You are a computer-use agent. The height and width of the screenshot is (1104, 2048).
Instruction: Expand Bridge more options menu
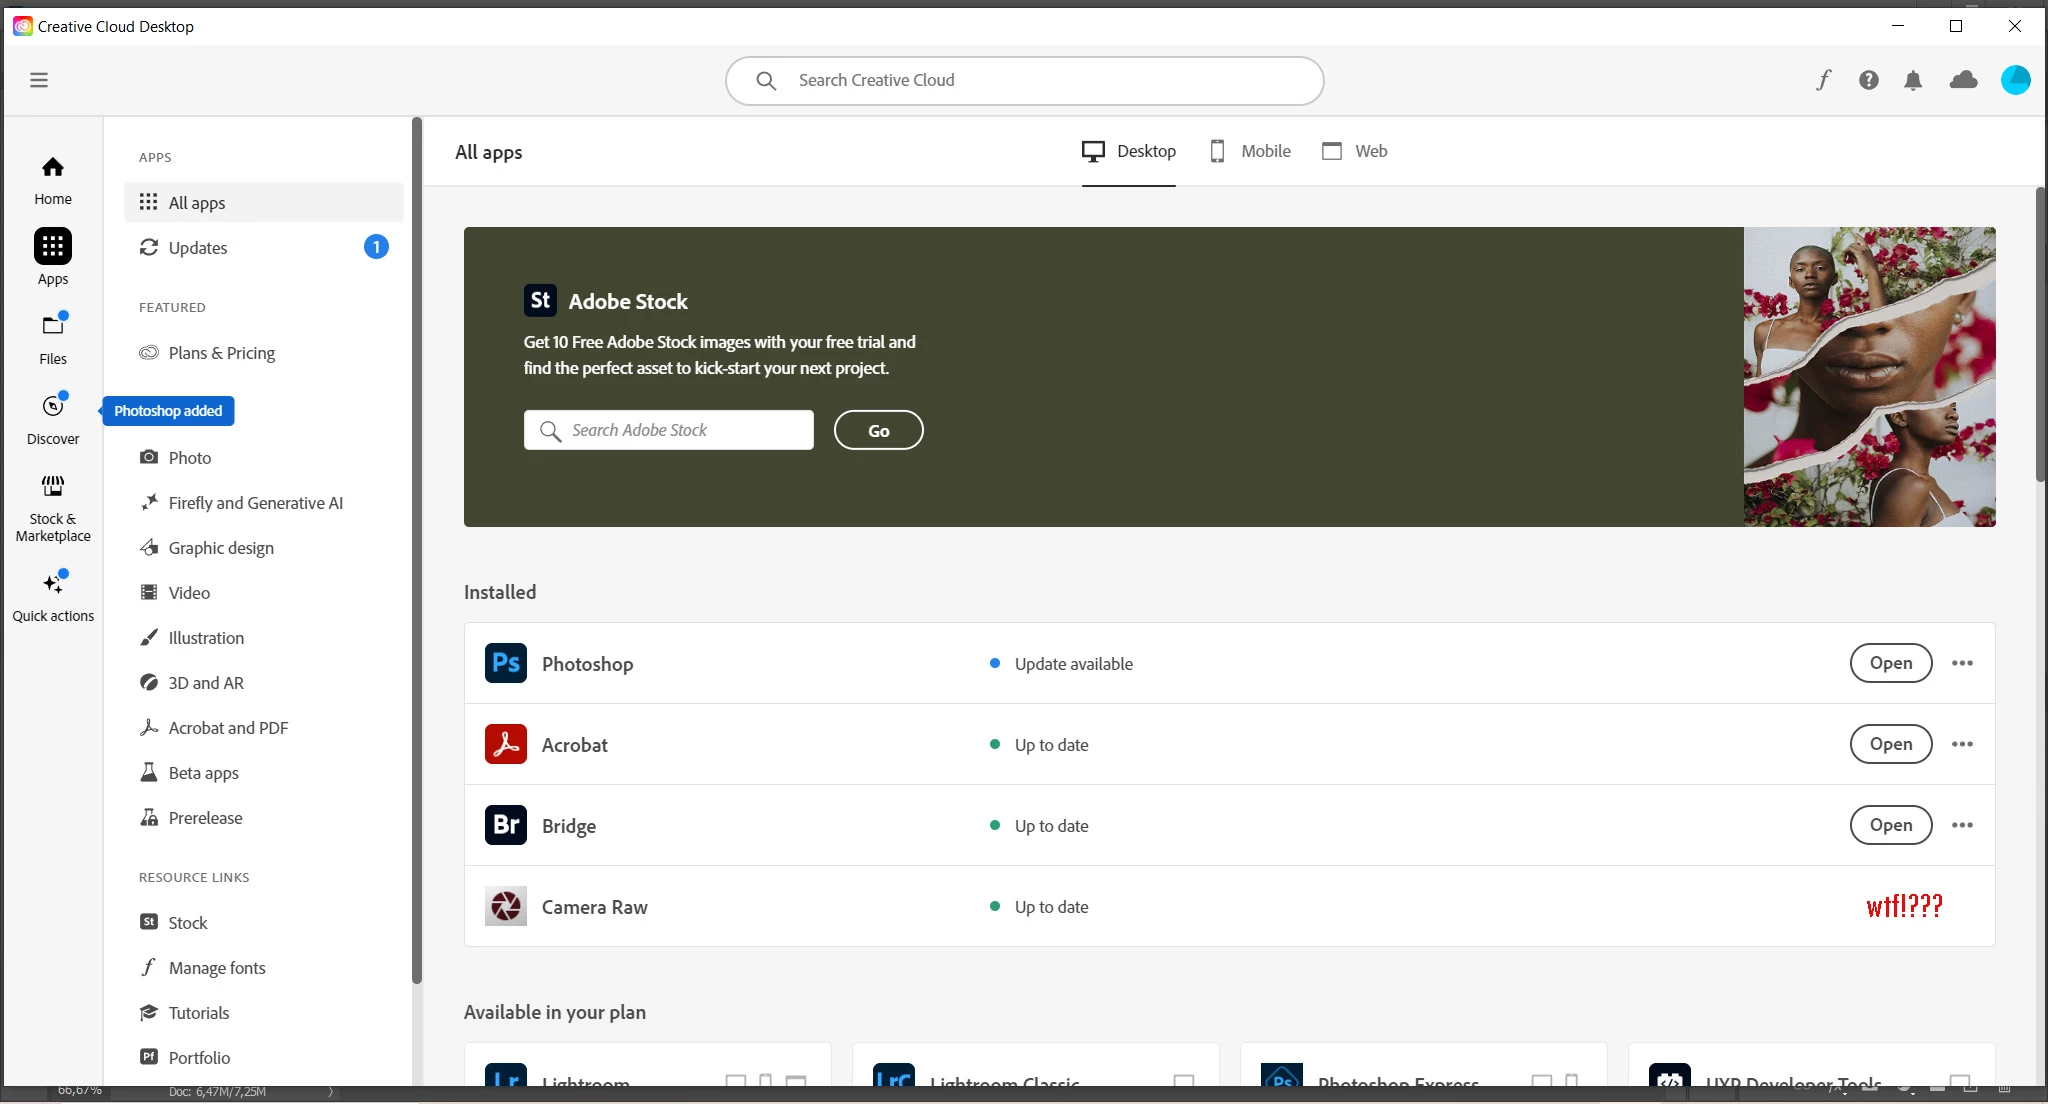click(x=1962, y=825)
